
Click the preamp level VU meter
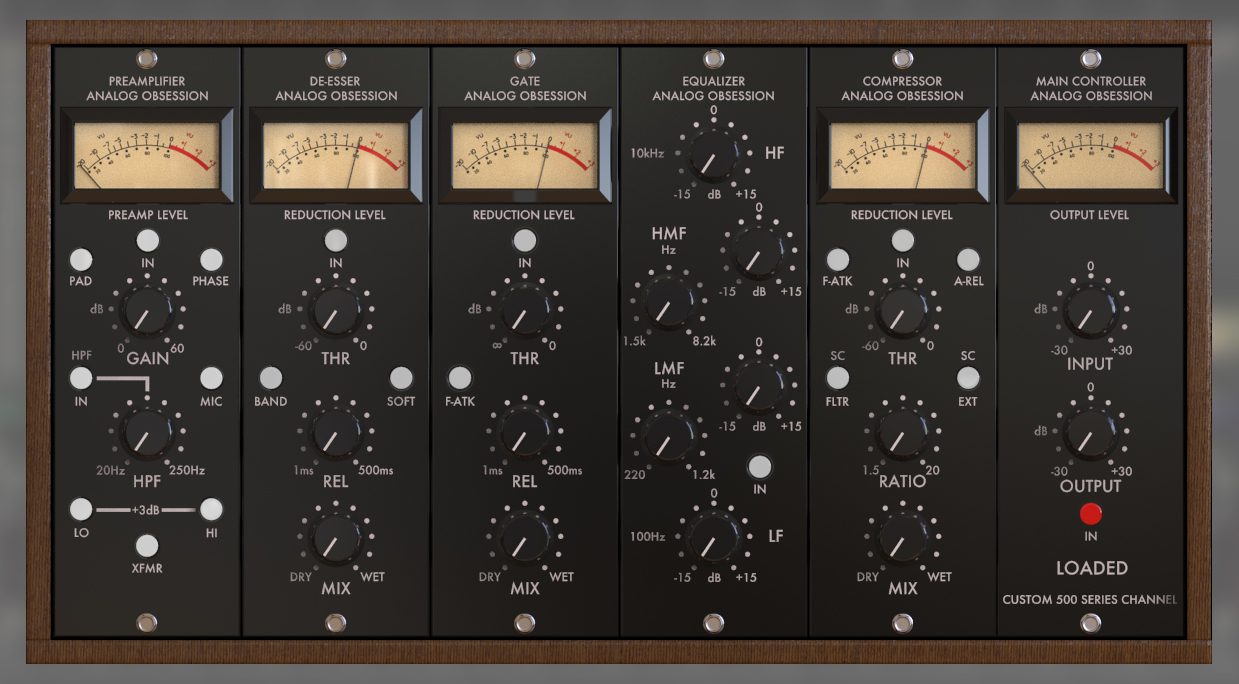147,155
